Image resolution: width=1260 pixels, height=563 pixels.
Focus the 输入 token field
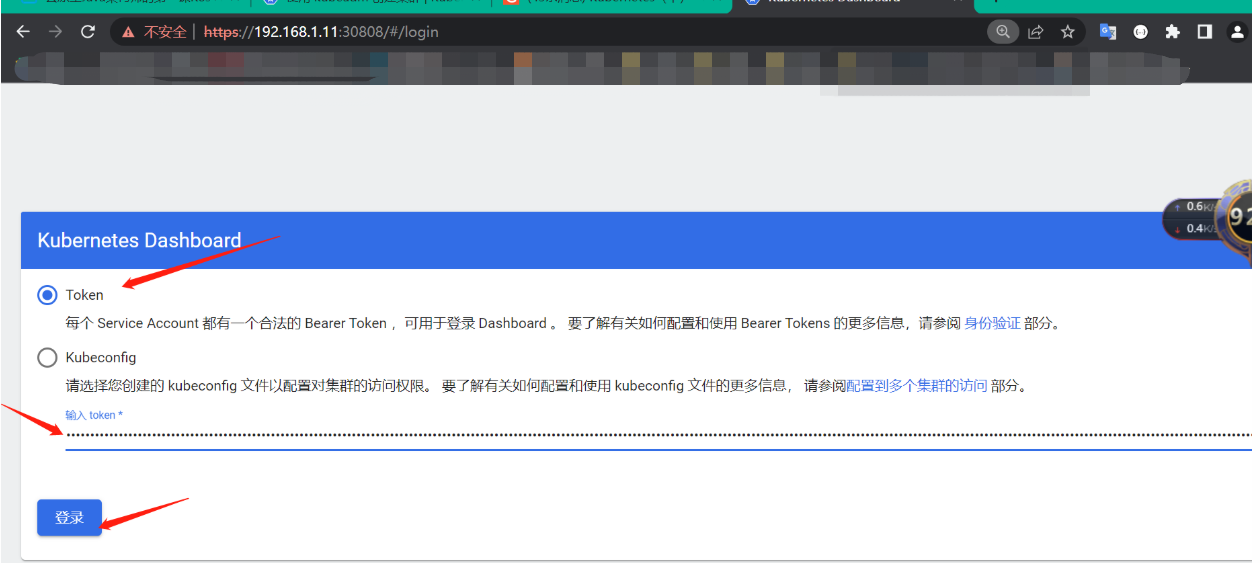coord(659,435)
